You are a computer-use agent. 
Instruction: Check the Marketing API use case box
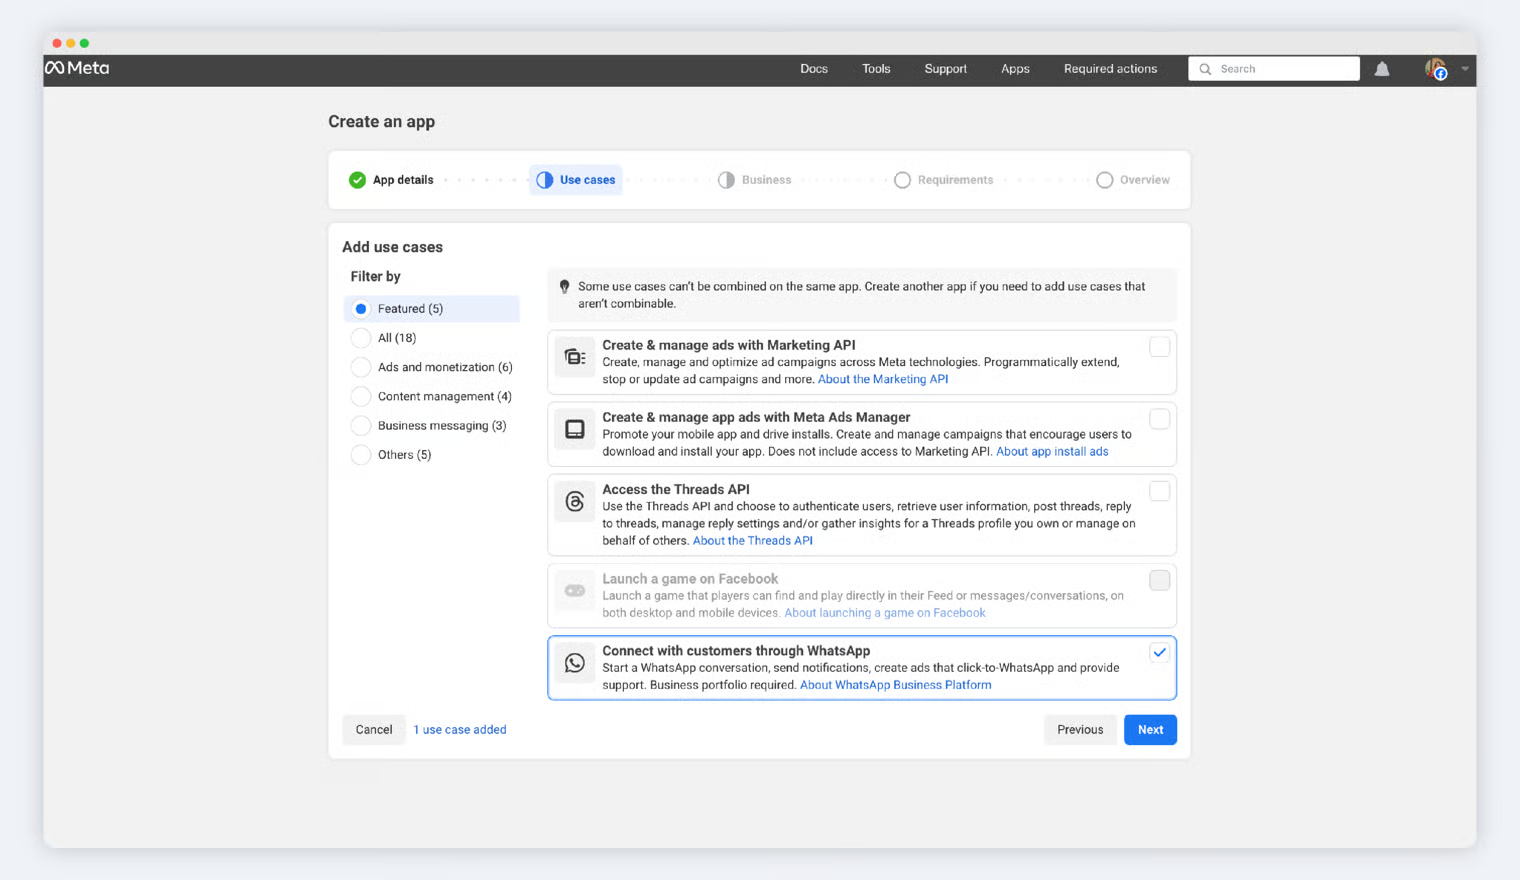click(1159, 347)
